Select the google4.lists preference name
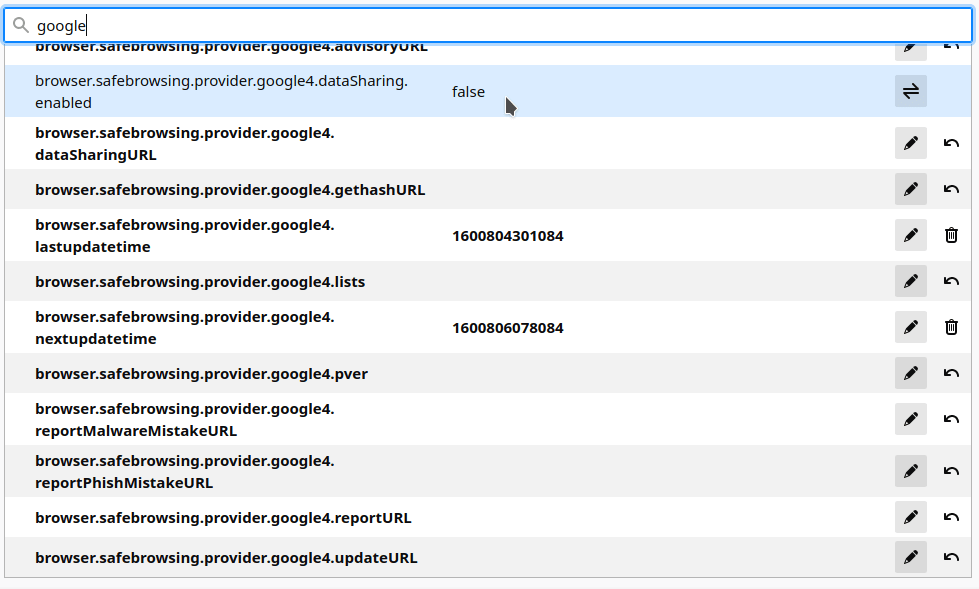Viewport: 979px width, 589px height. click(x=200, y=282)
